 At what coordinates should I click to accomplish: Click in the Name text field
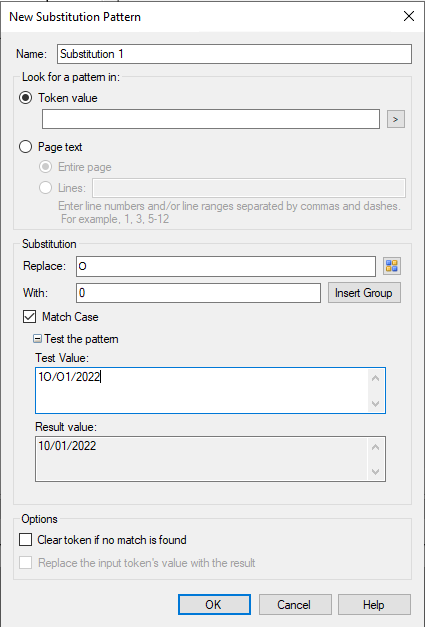(x=234, y=54)
